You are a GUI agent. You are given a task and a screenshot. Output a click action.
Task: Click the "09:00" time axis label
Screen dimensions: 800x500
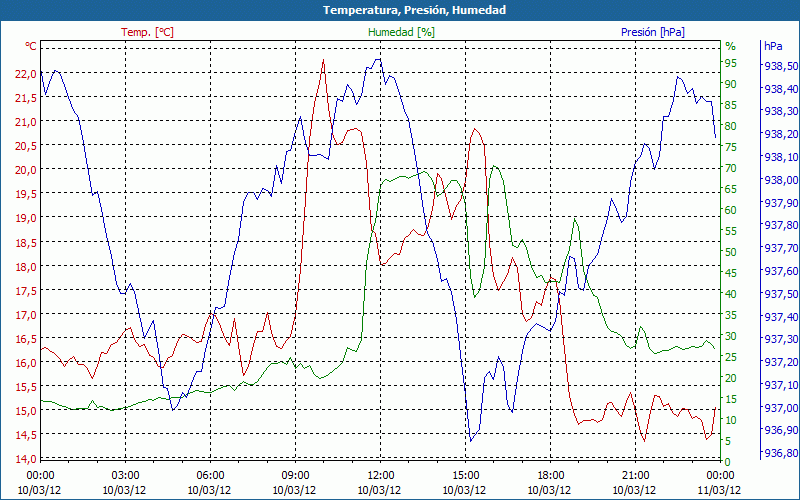click(x=295, y=477)
